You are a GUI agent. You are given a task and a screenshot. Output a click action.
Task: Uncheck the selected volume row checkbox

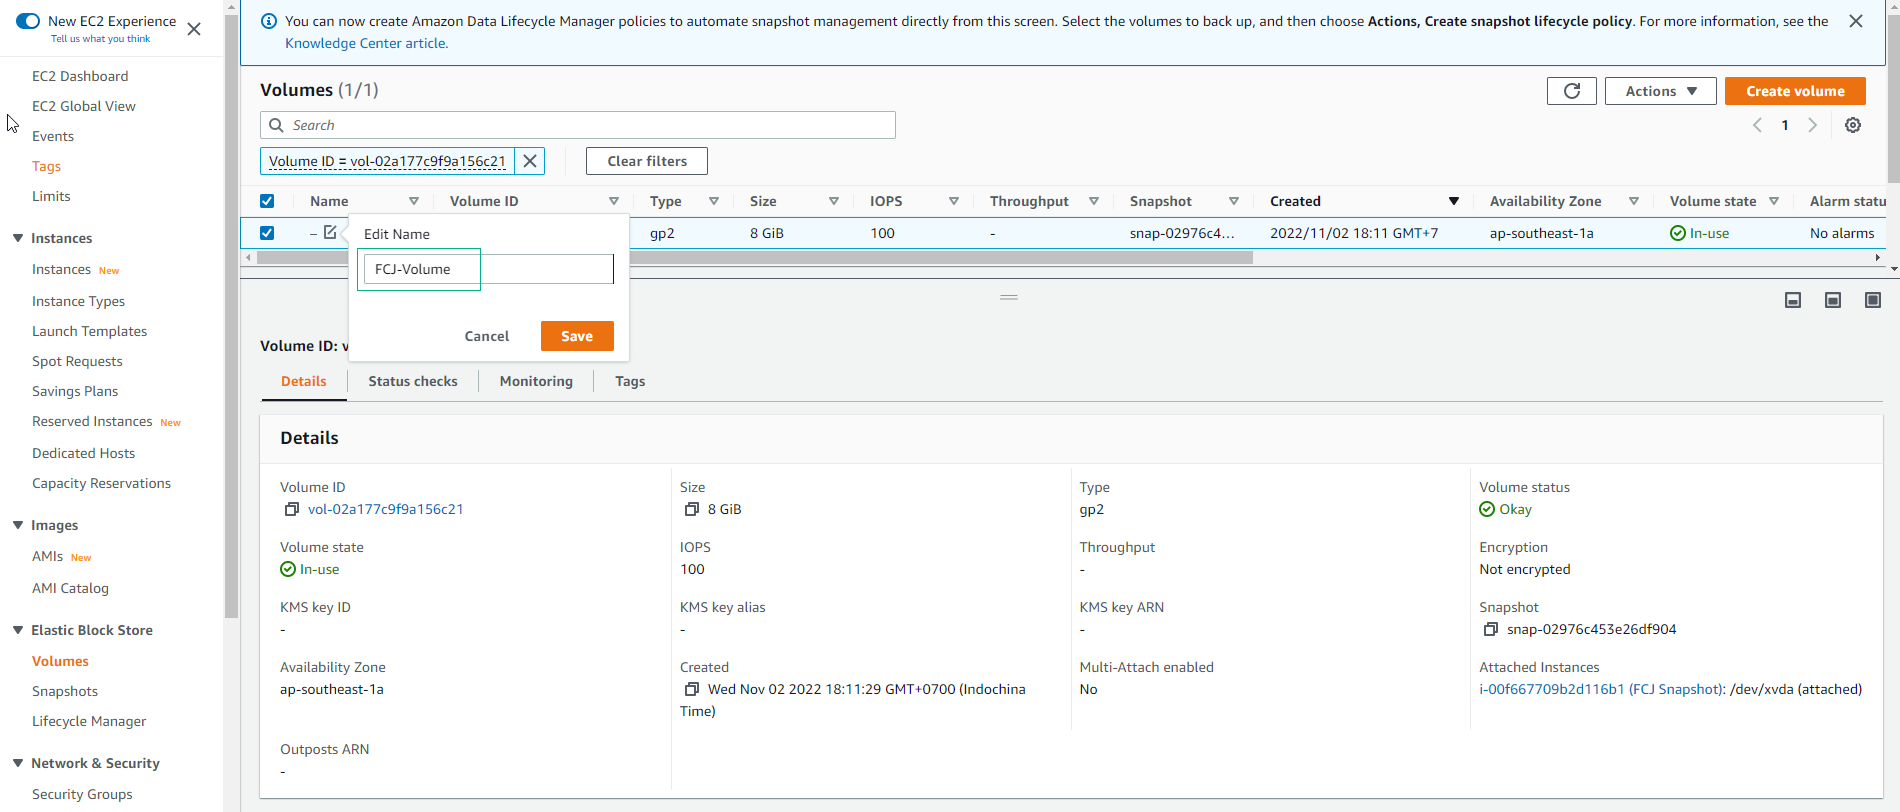coord(267,233)
